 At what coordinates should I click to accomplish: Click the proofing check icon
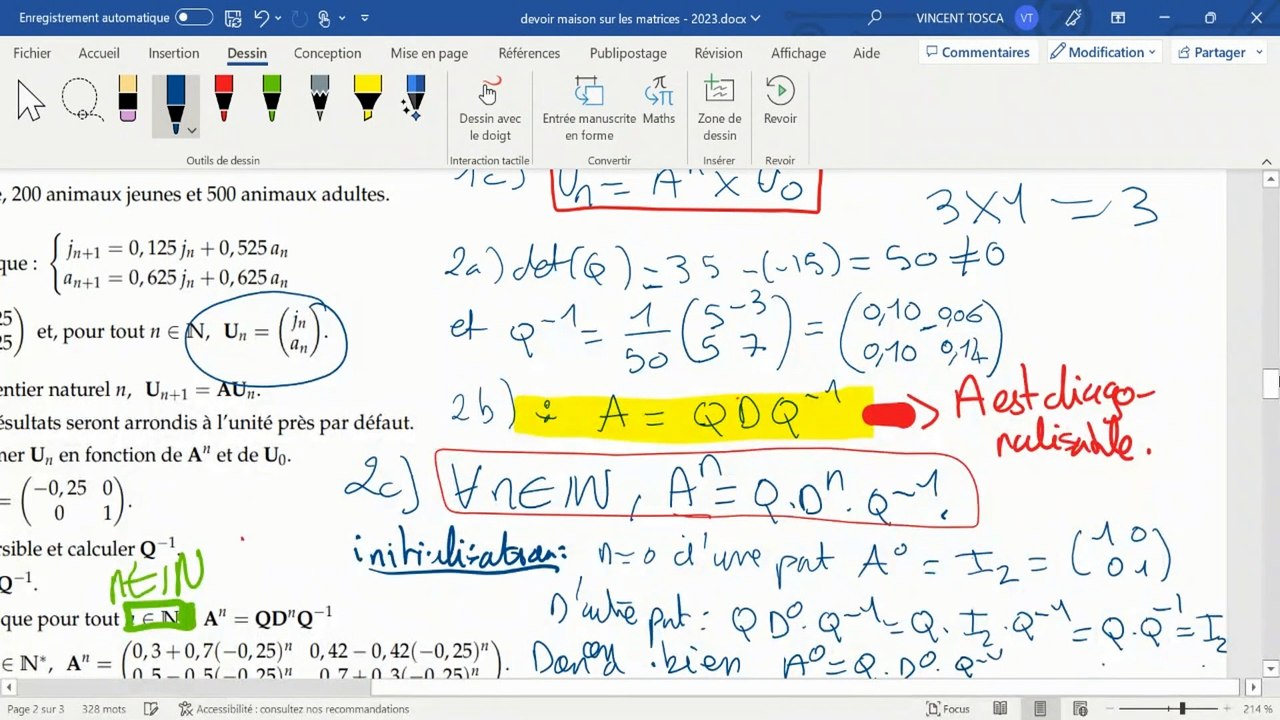pyautogui.click(x=151, y=709)
